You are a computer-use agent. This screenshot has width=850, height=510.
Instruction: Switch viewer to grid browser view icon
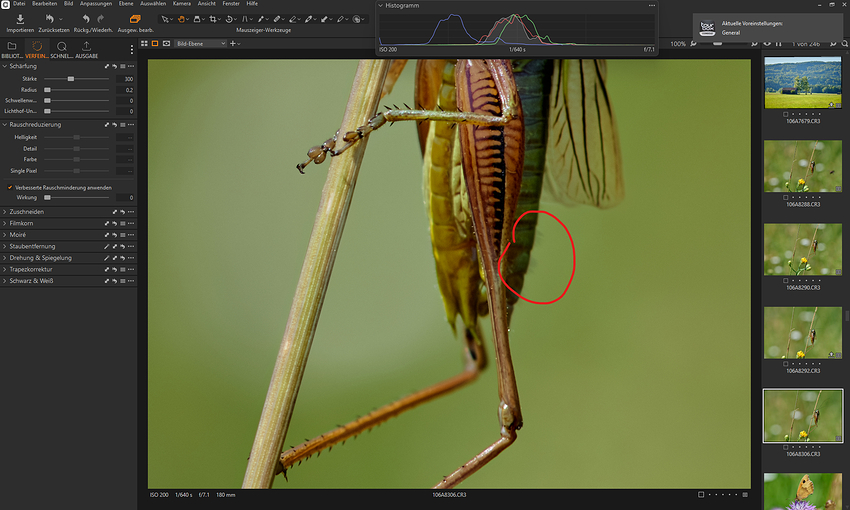[144, 43]
